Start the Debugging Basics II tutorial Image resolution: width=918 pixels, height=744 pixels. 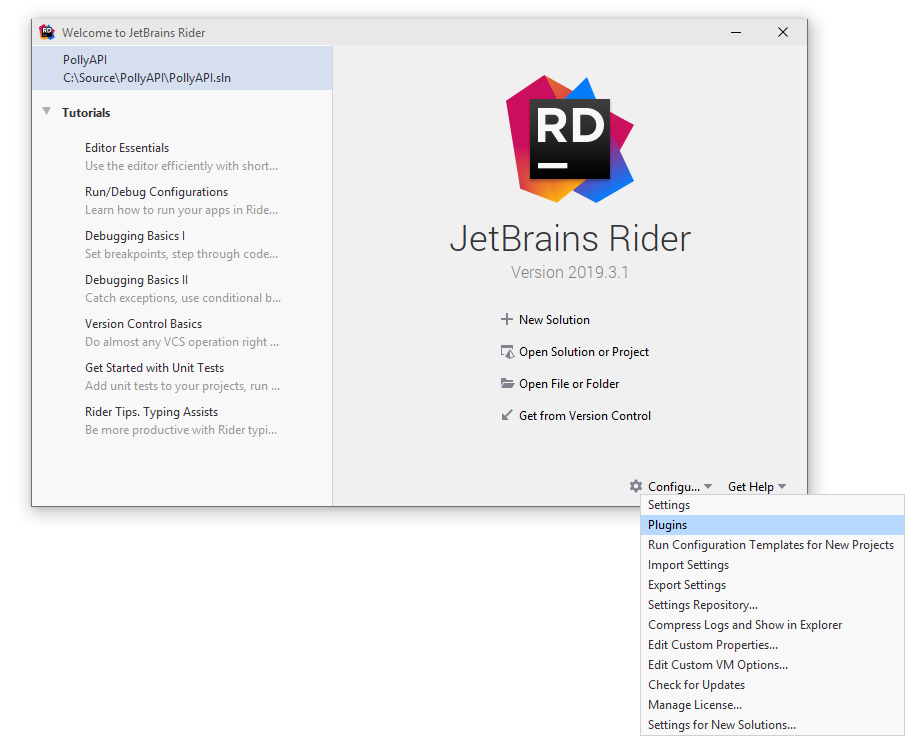coord(136,280)
